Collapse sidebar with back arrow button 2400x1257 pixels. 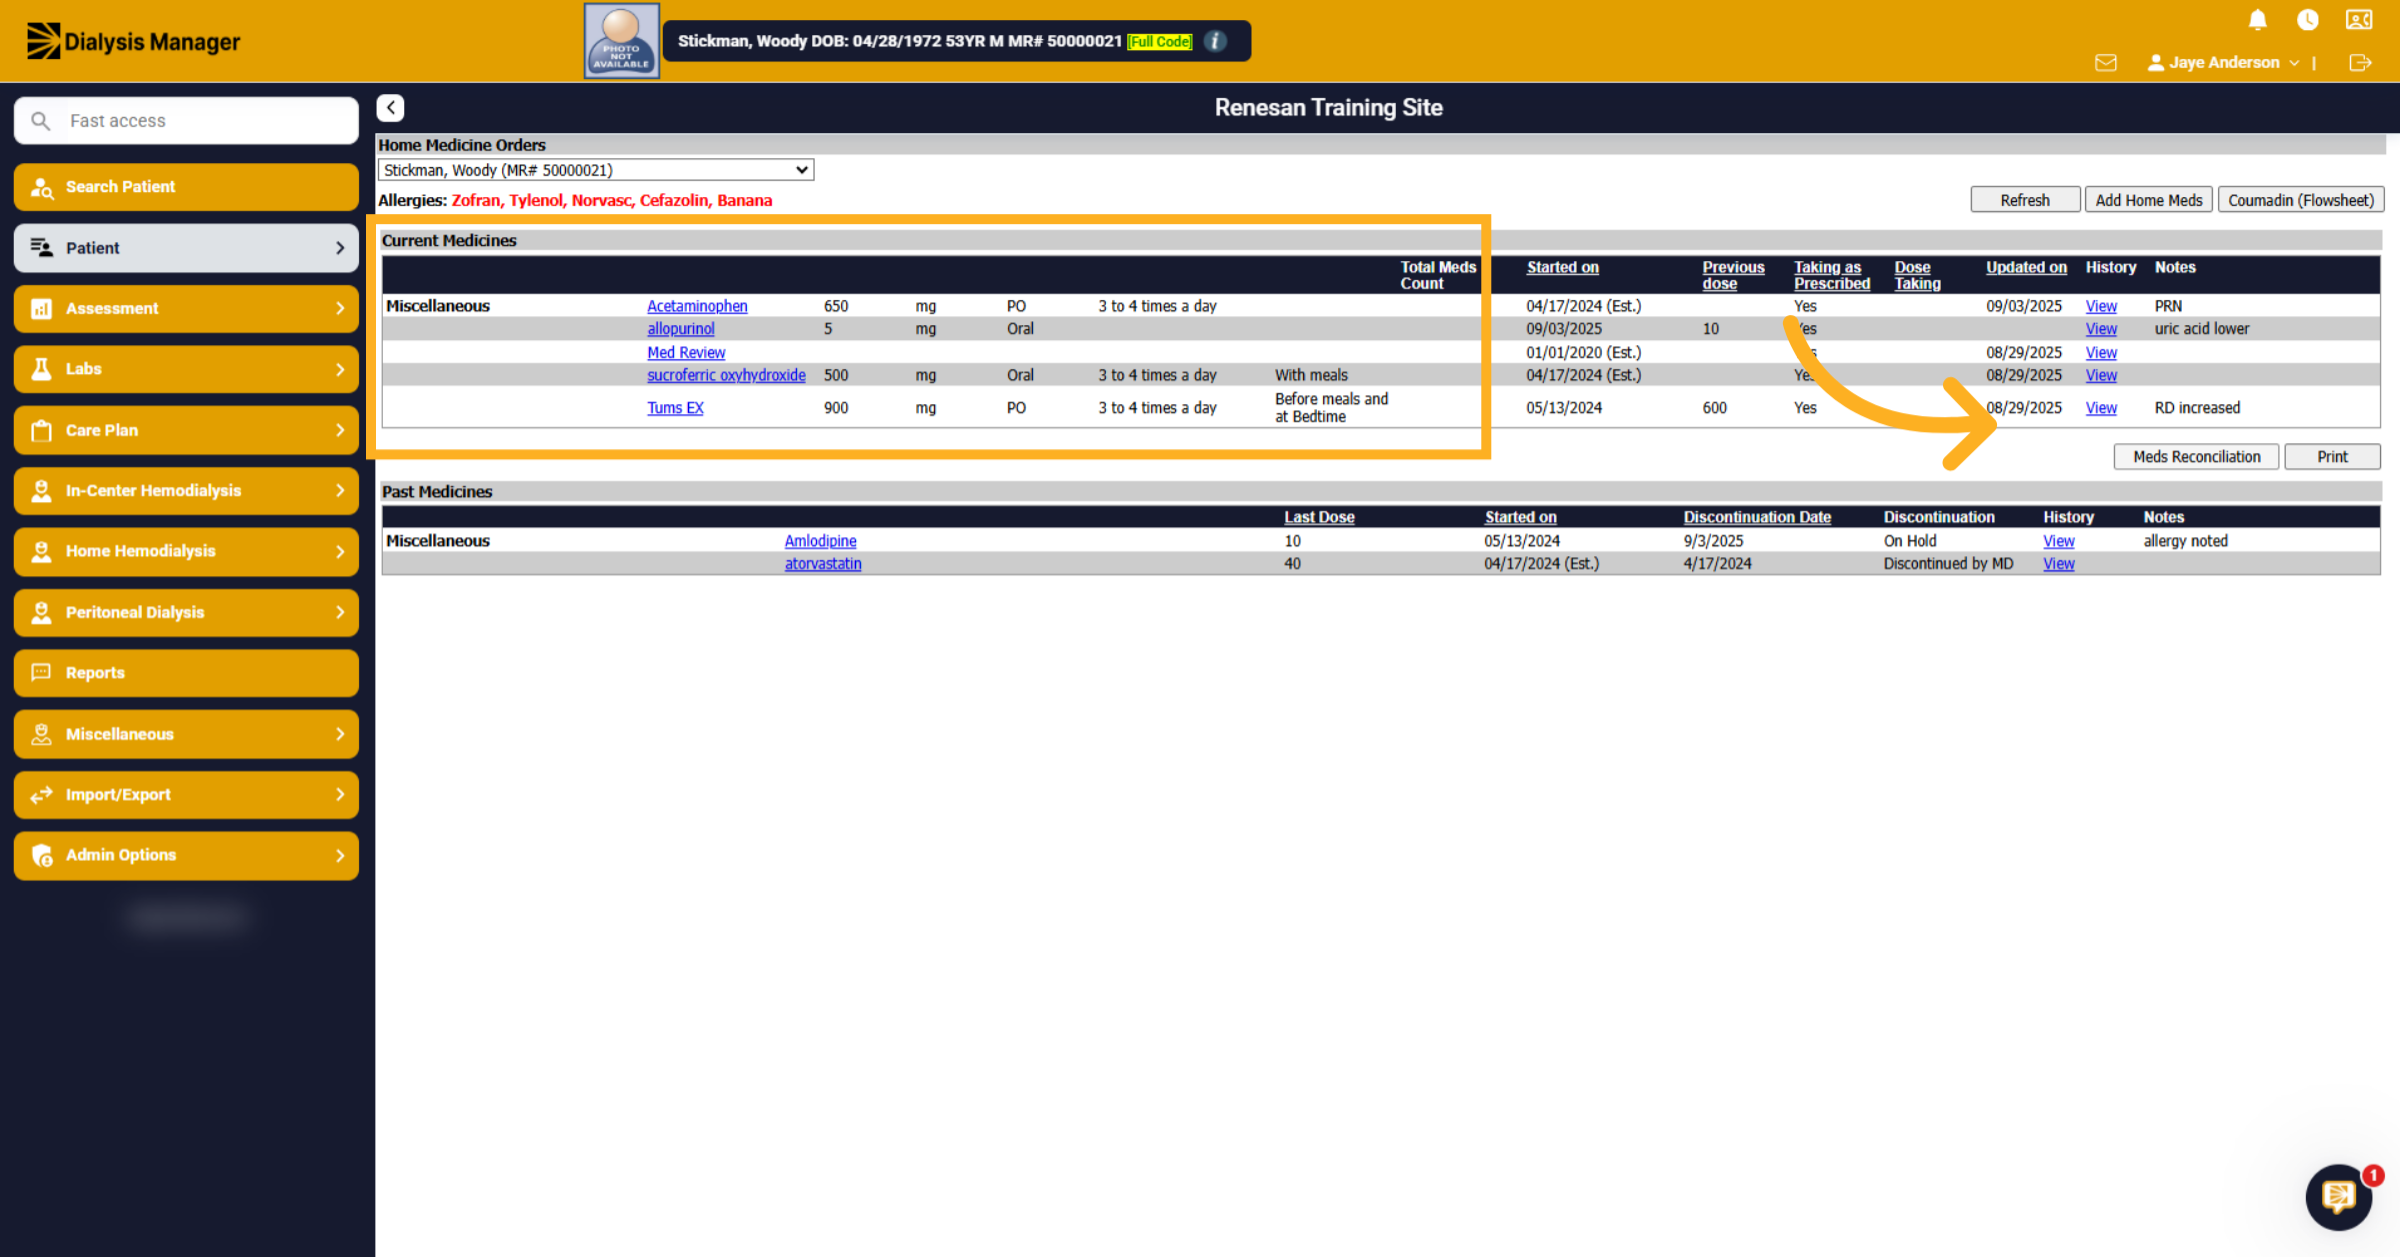pyautogui.click(x=391, y=107)
